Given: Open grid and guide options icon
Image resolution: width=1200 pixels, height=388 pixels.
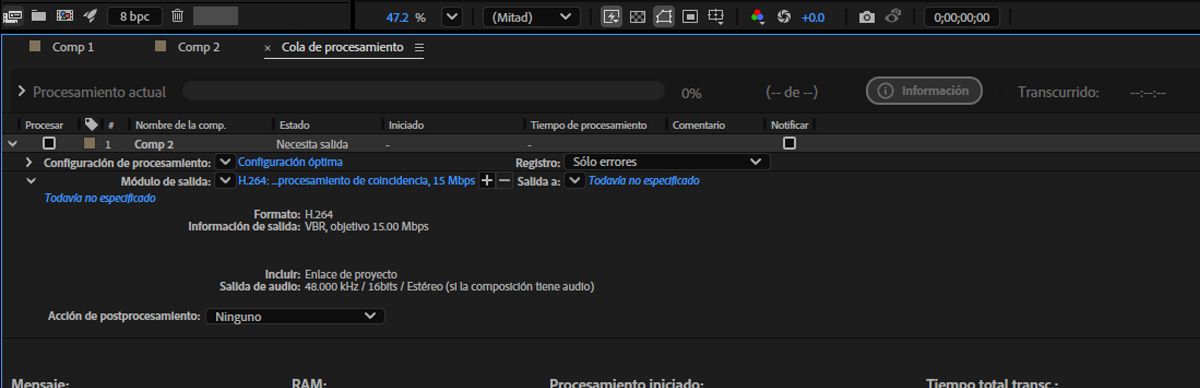Looking at the screenshot, I should [x=716, y=17].
